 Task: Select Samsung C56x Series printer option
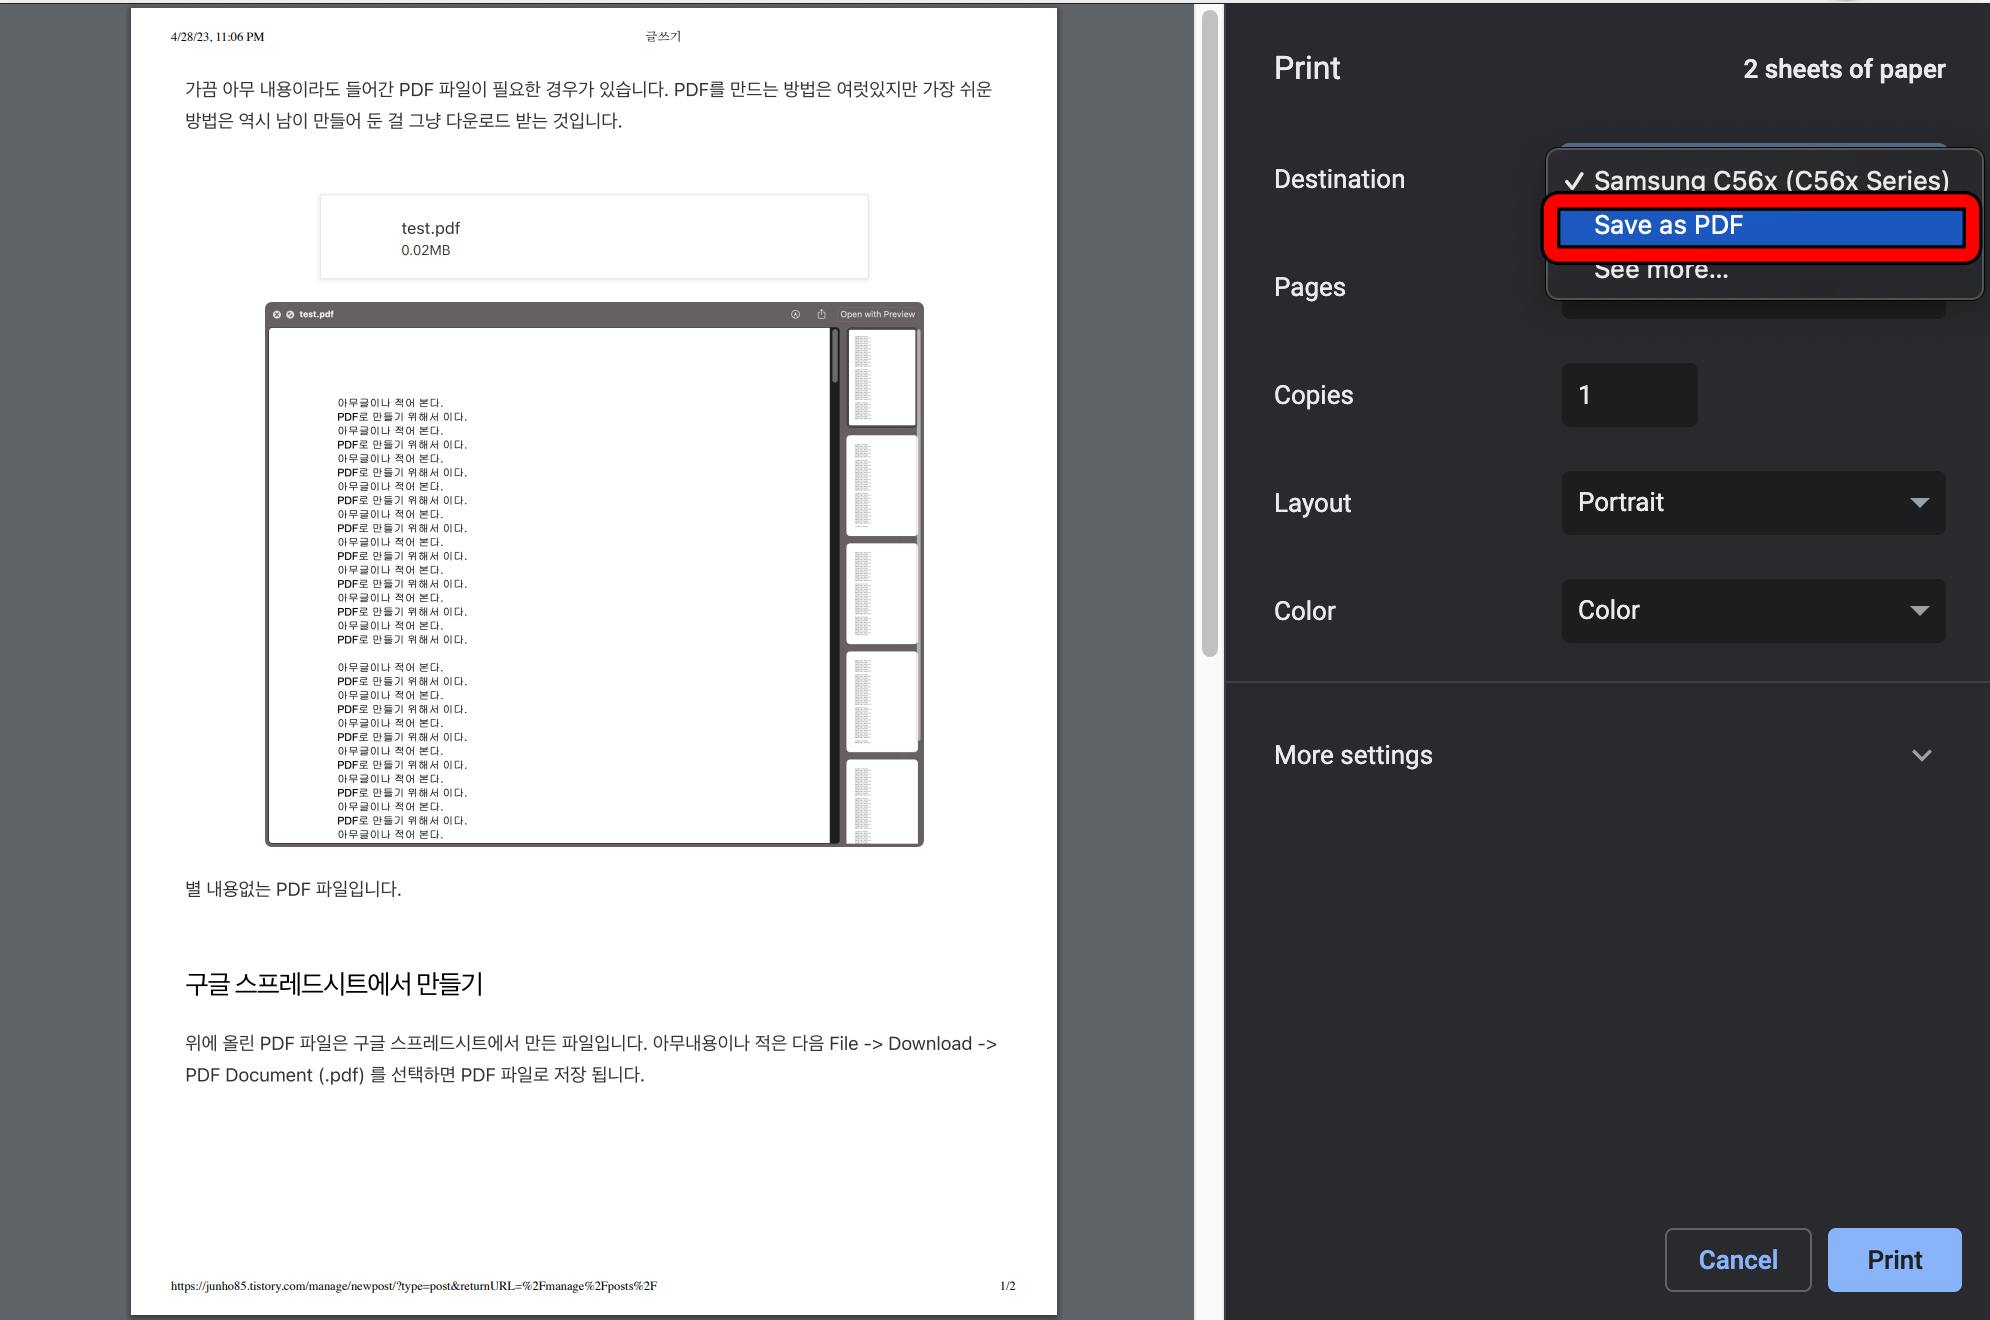coord(1770,180)
